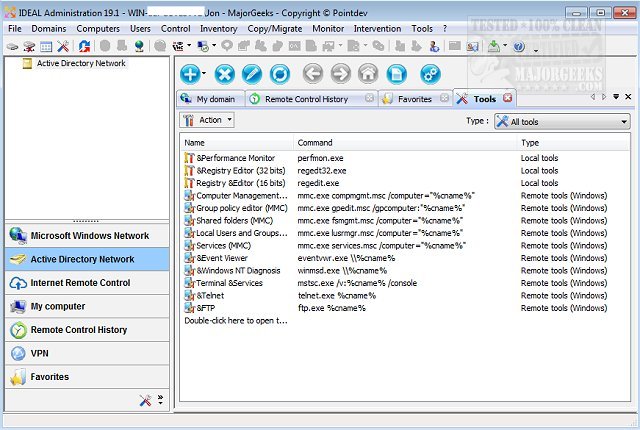Click the blue circular refresh icon
Screen dimensions: 640x430
[x=280, y=73]
